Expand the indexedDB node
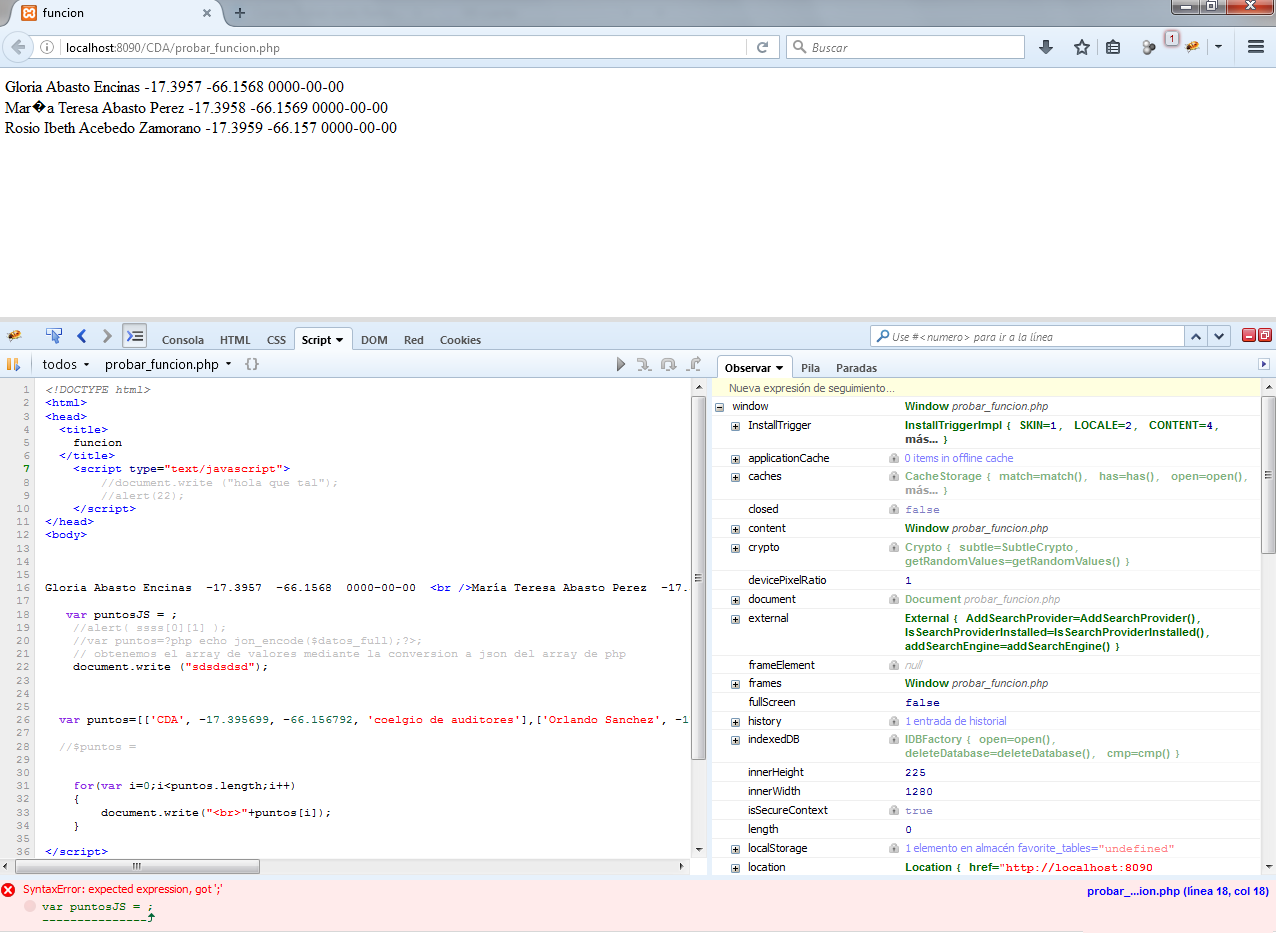 click(x=736, y=740)
